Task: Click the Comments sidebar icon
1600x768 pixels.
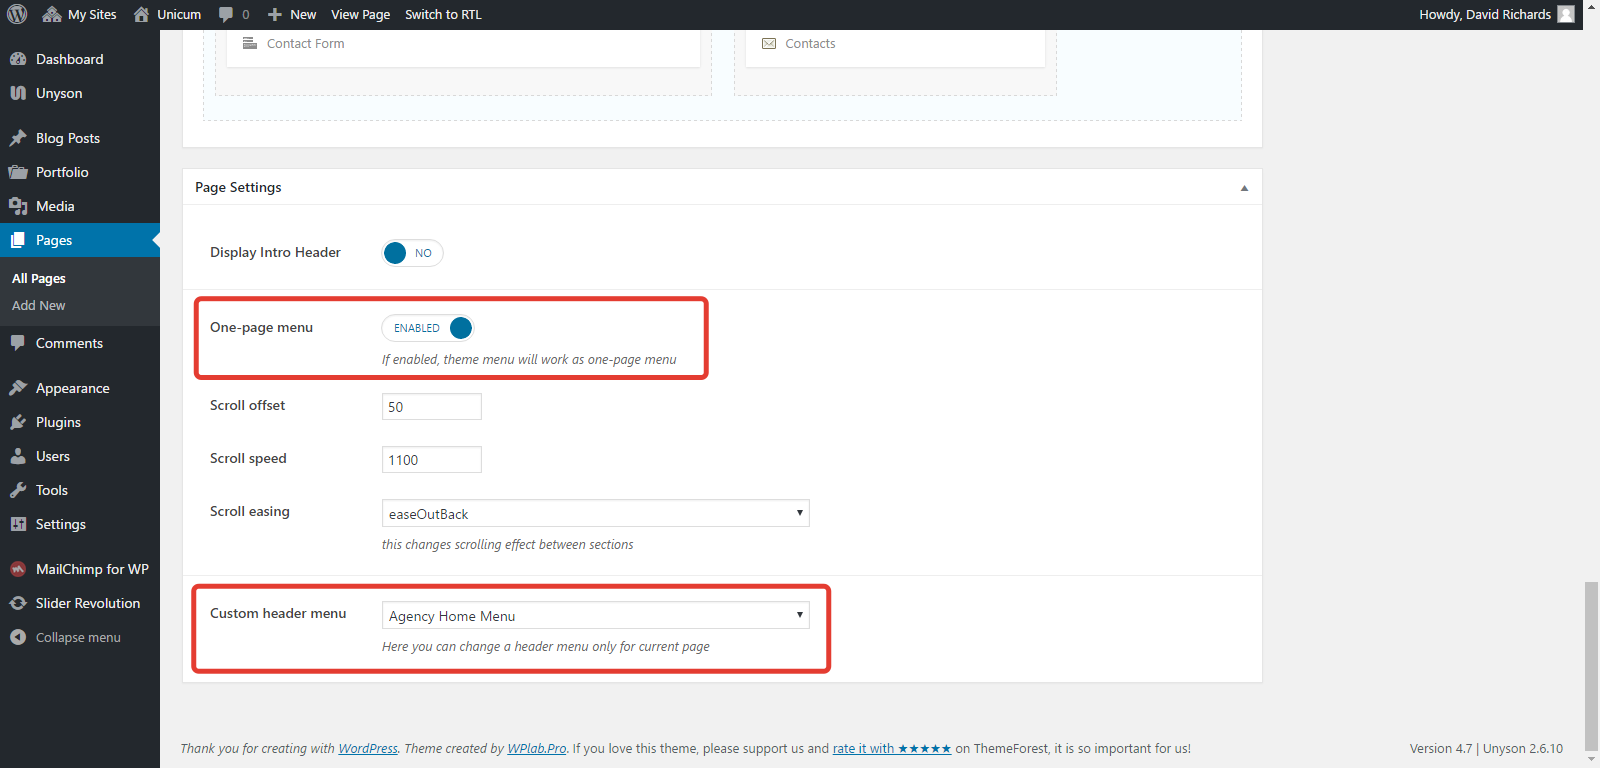Action: 18,343
